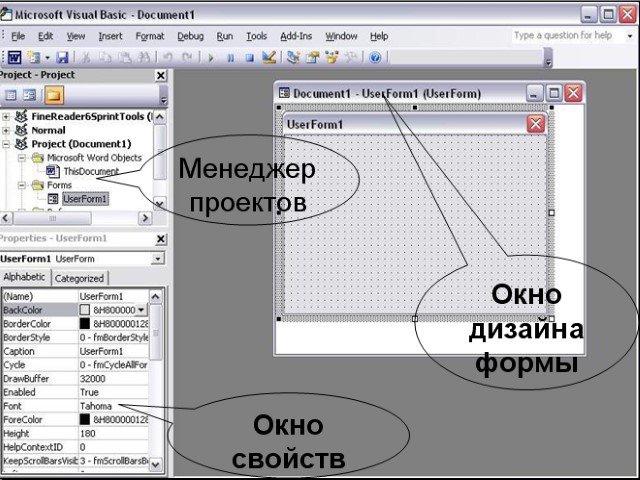Click the Project tree scroll right arrow

point(145,218)
